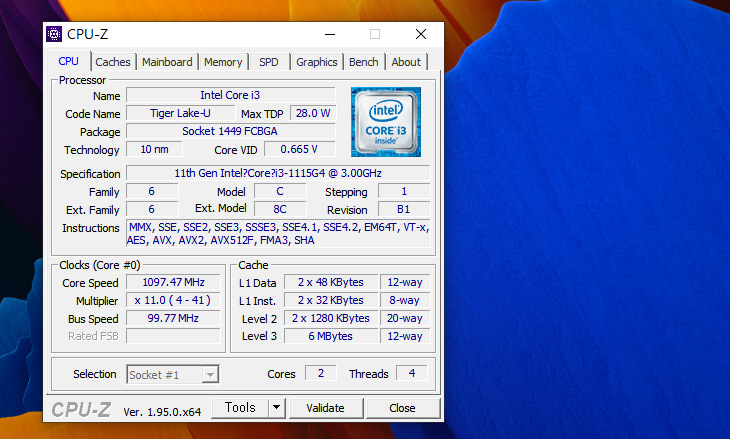The image size is (730, 439).
Task: Click the empty Rated FSB field
Action: (173, 336)
